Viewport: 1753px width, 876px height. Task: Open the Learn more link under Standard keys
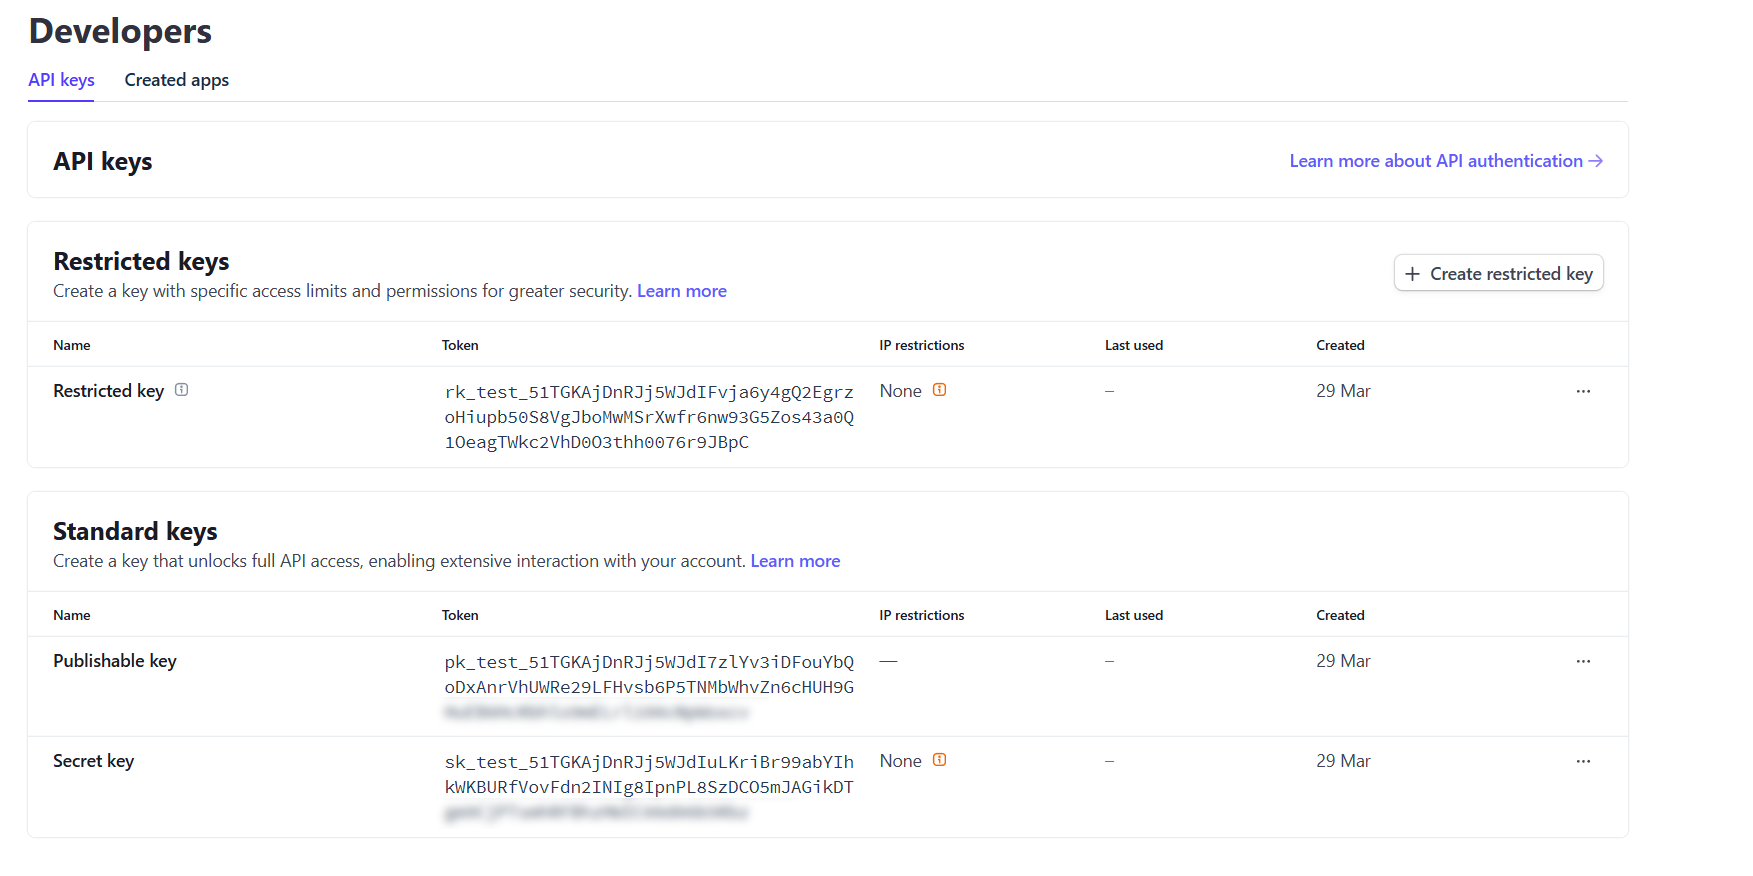point(795,561)
